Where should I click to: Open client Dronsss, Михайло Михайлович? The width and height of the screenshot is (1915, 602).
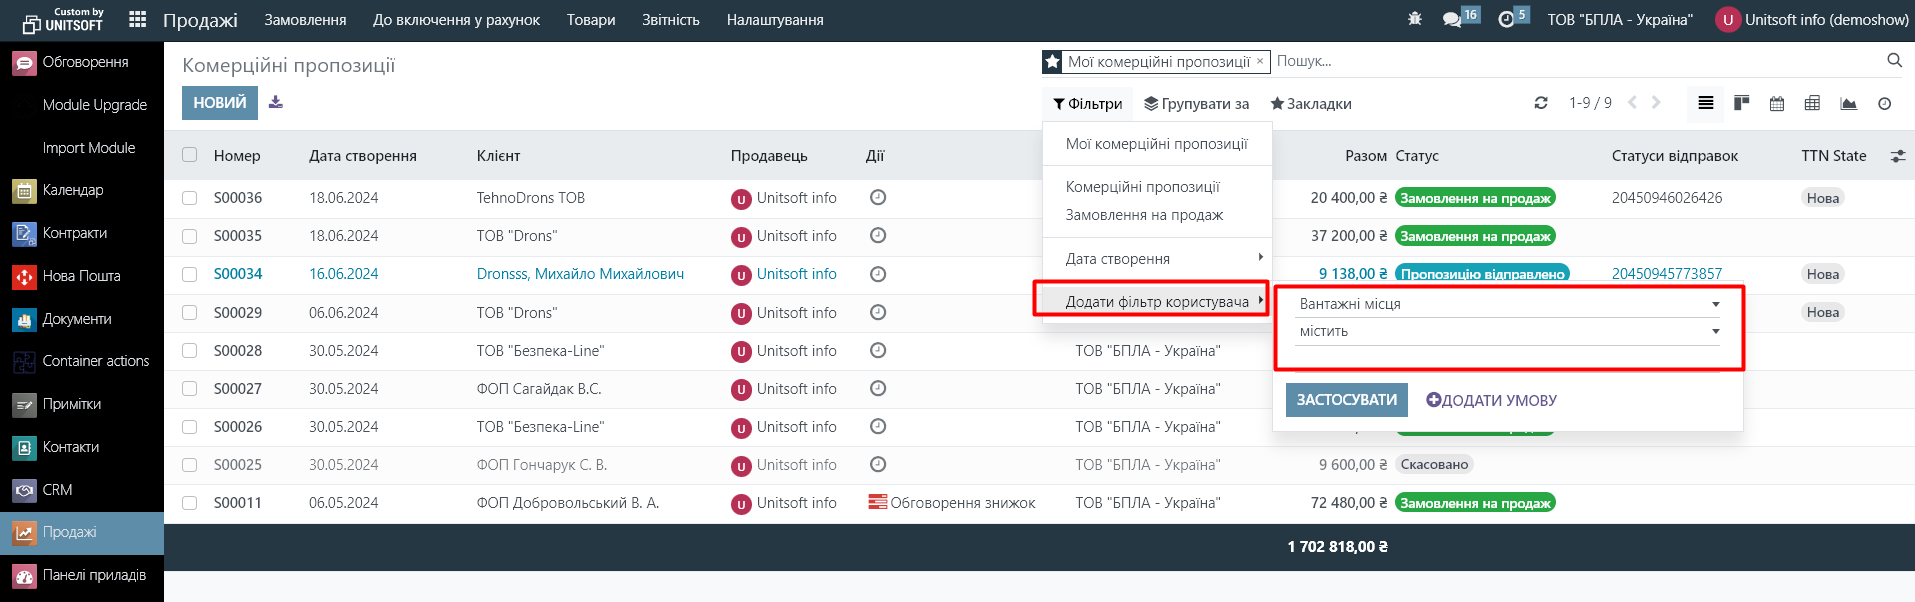580,274
